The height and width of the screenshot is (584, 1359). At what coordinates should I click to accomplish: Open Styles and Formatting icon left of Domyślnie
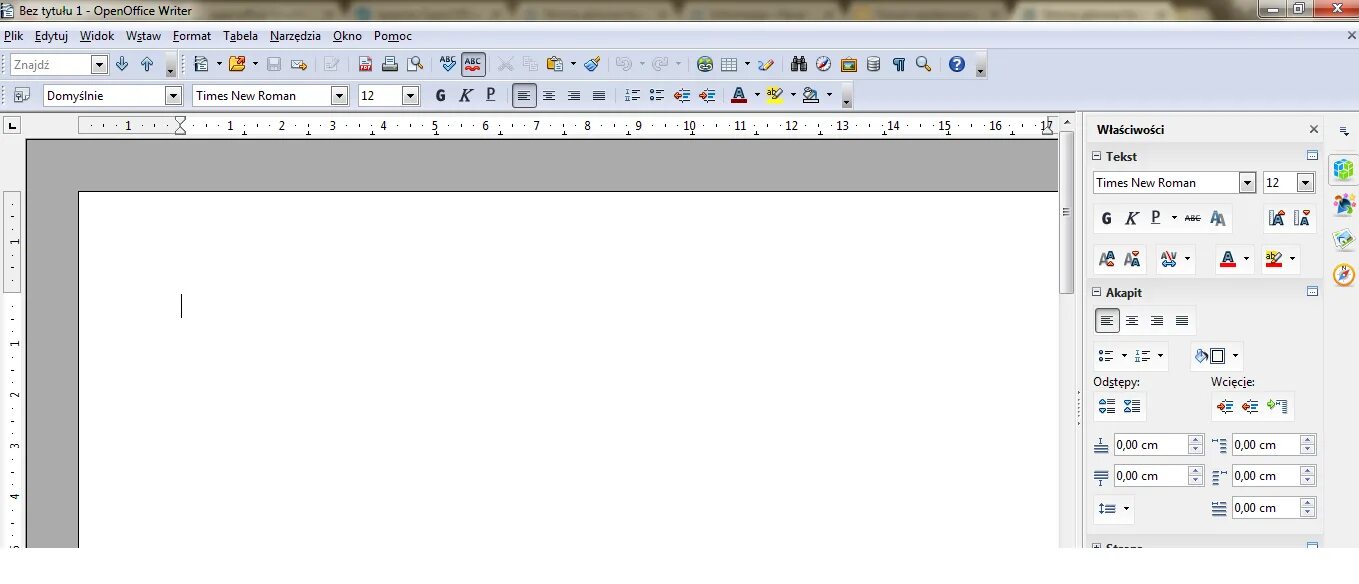pyautogui.click(x=22, y=95)
